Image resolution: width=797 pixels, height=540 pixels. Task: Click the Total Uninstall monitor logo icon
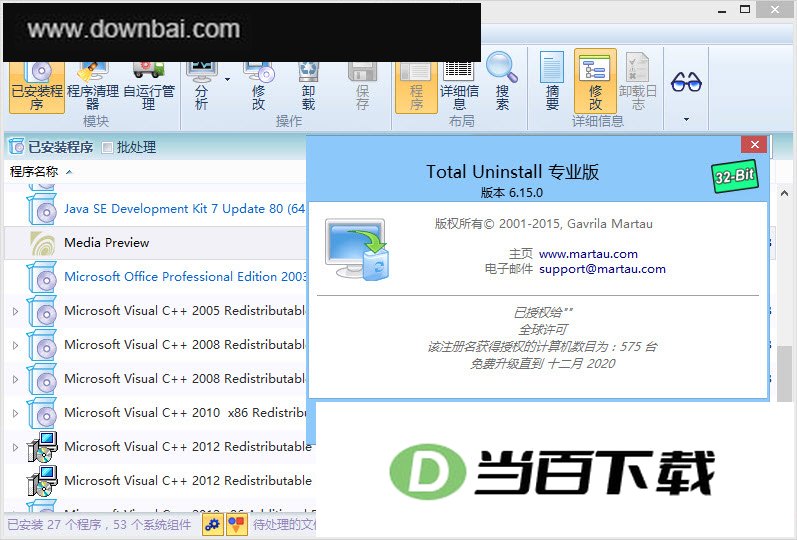click(357, 249)
